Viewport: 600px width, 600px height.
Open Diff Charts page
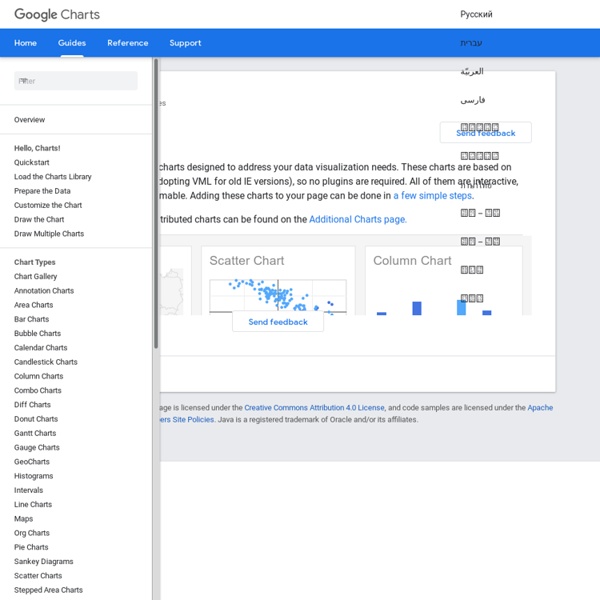pyautogui.click(x=32, y=404)
